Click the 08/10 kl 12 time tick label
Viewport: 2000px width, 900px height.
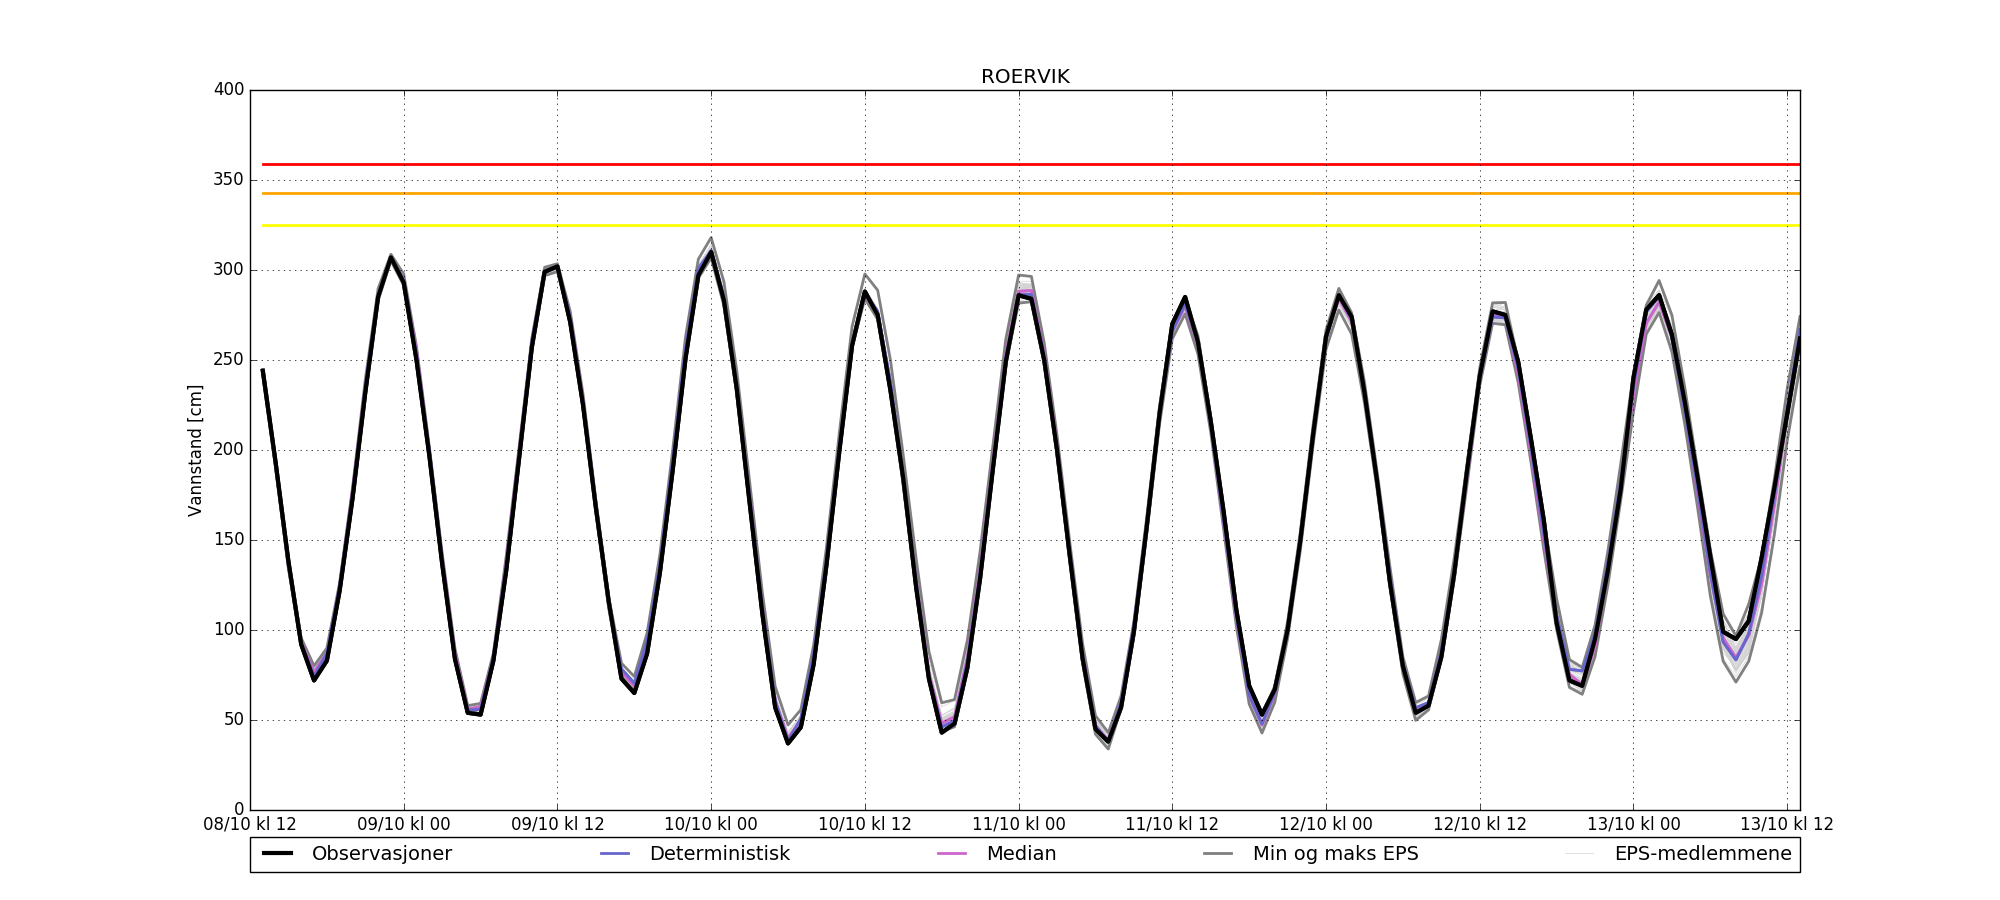[250, 825]
